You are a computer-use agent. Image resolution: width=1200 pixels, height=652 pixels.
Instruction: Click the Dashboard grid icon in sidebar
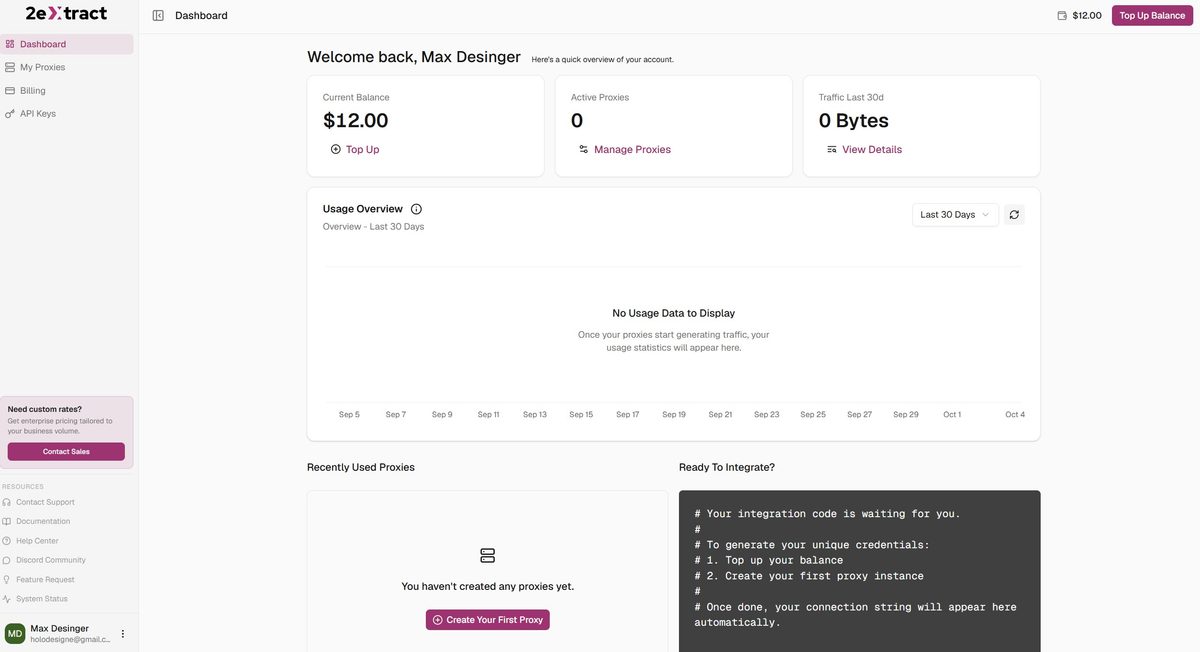pos(10,44)
